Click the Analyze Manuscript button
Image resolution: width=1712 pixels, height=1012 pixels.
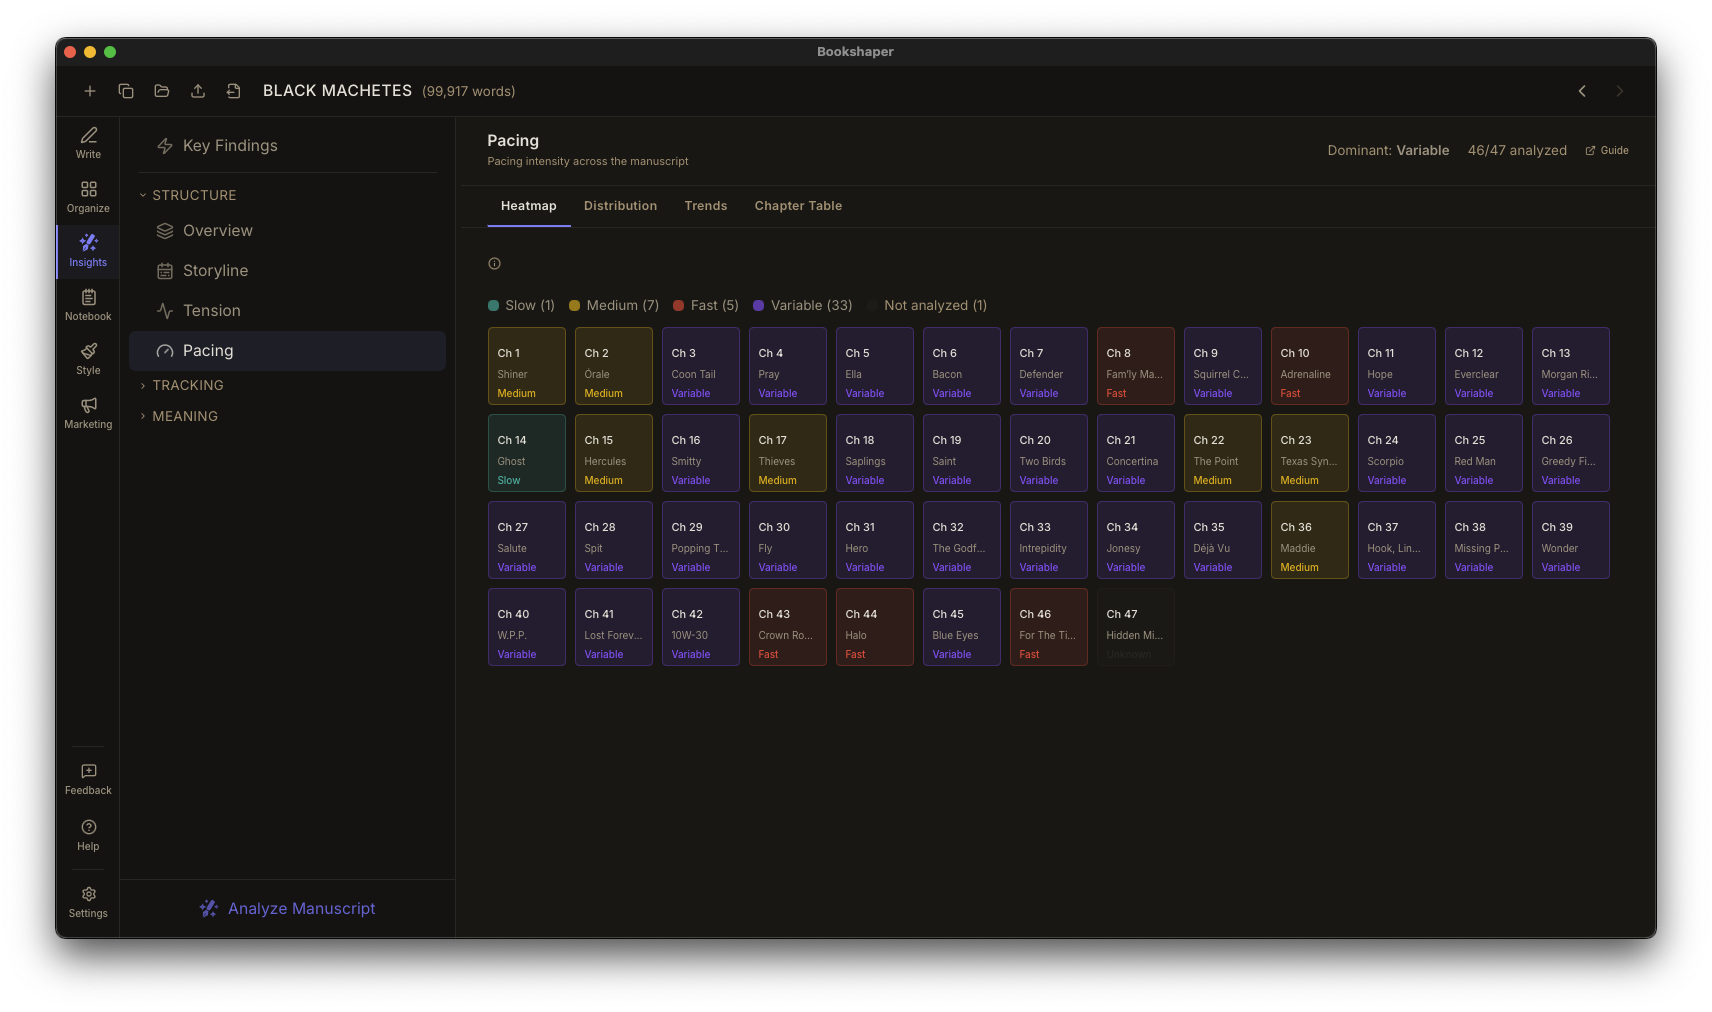287,908
